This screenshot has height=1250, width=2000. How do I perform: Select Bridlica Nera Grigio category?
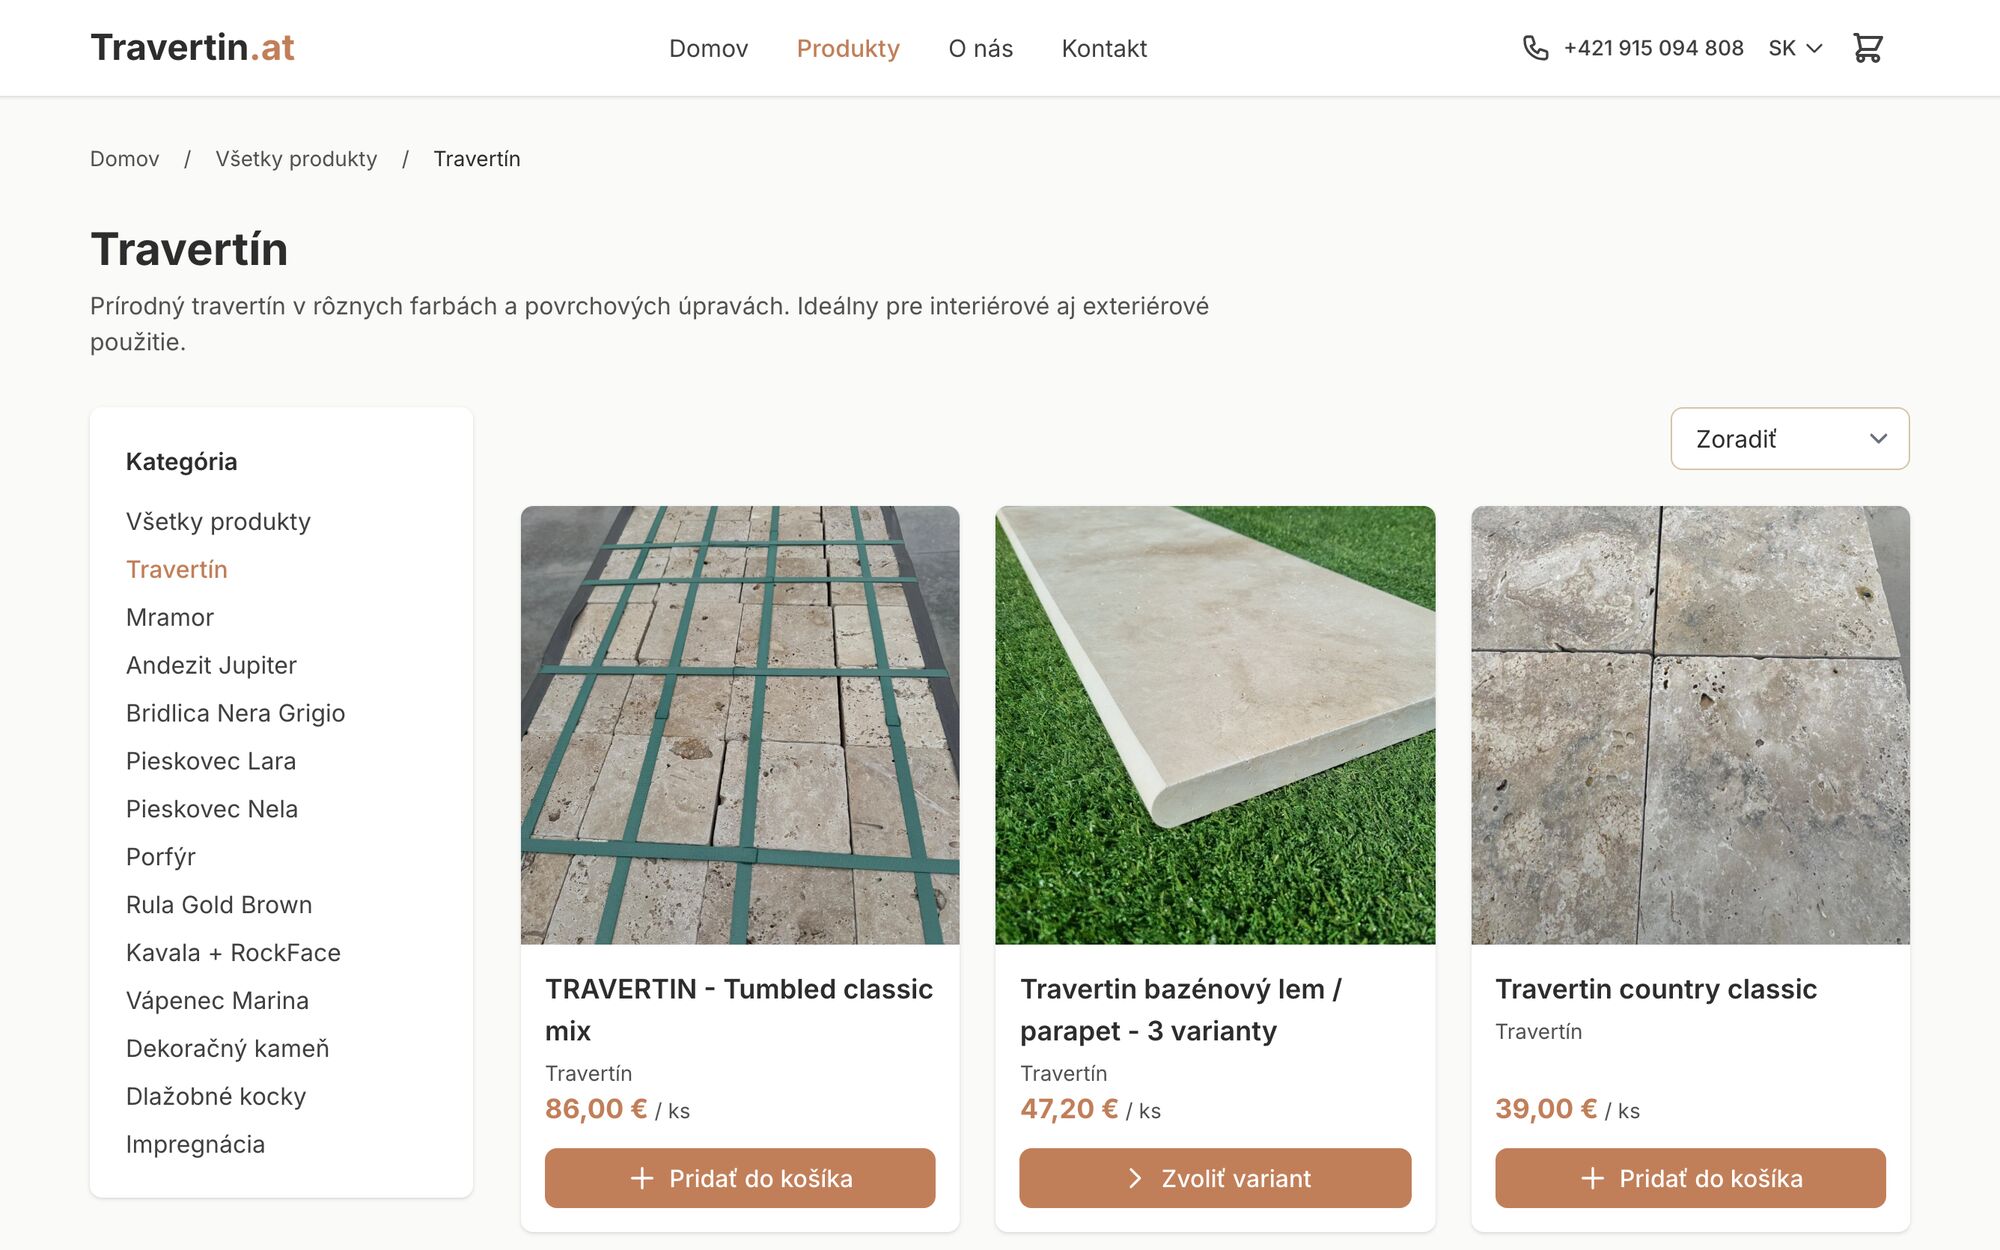tap(235, 713)
